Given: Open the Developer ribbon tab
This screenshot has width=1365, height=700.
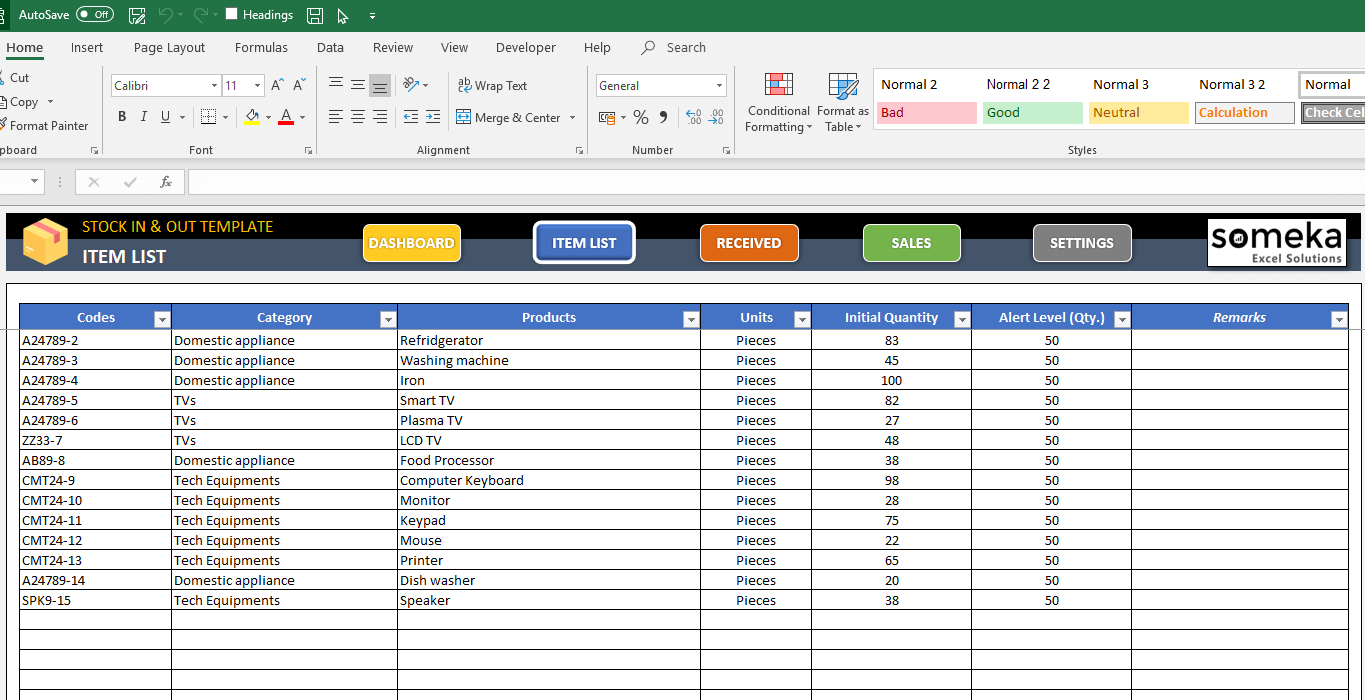Looking at the screenshot, I should pos(525,47).
